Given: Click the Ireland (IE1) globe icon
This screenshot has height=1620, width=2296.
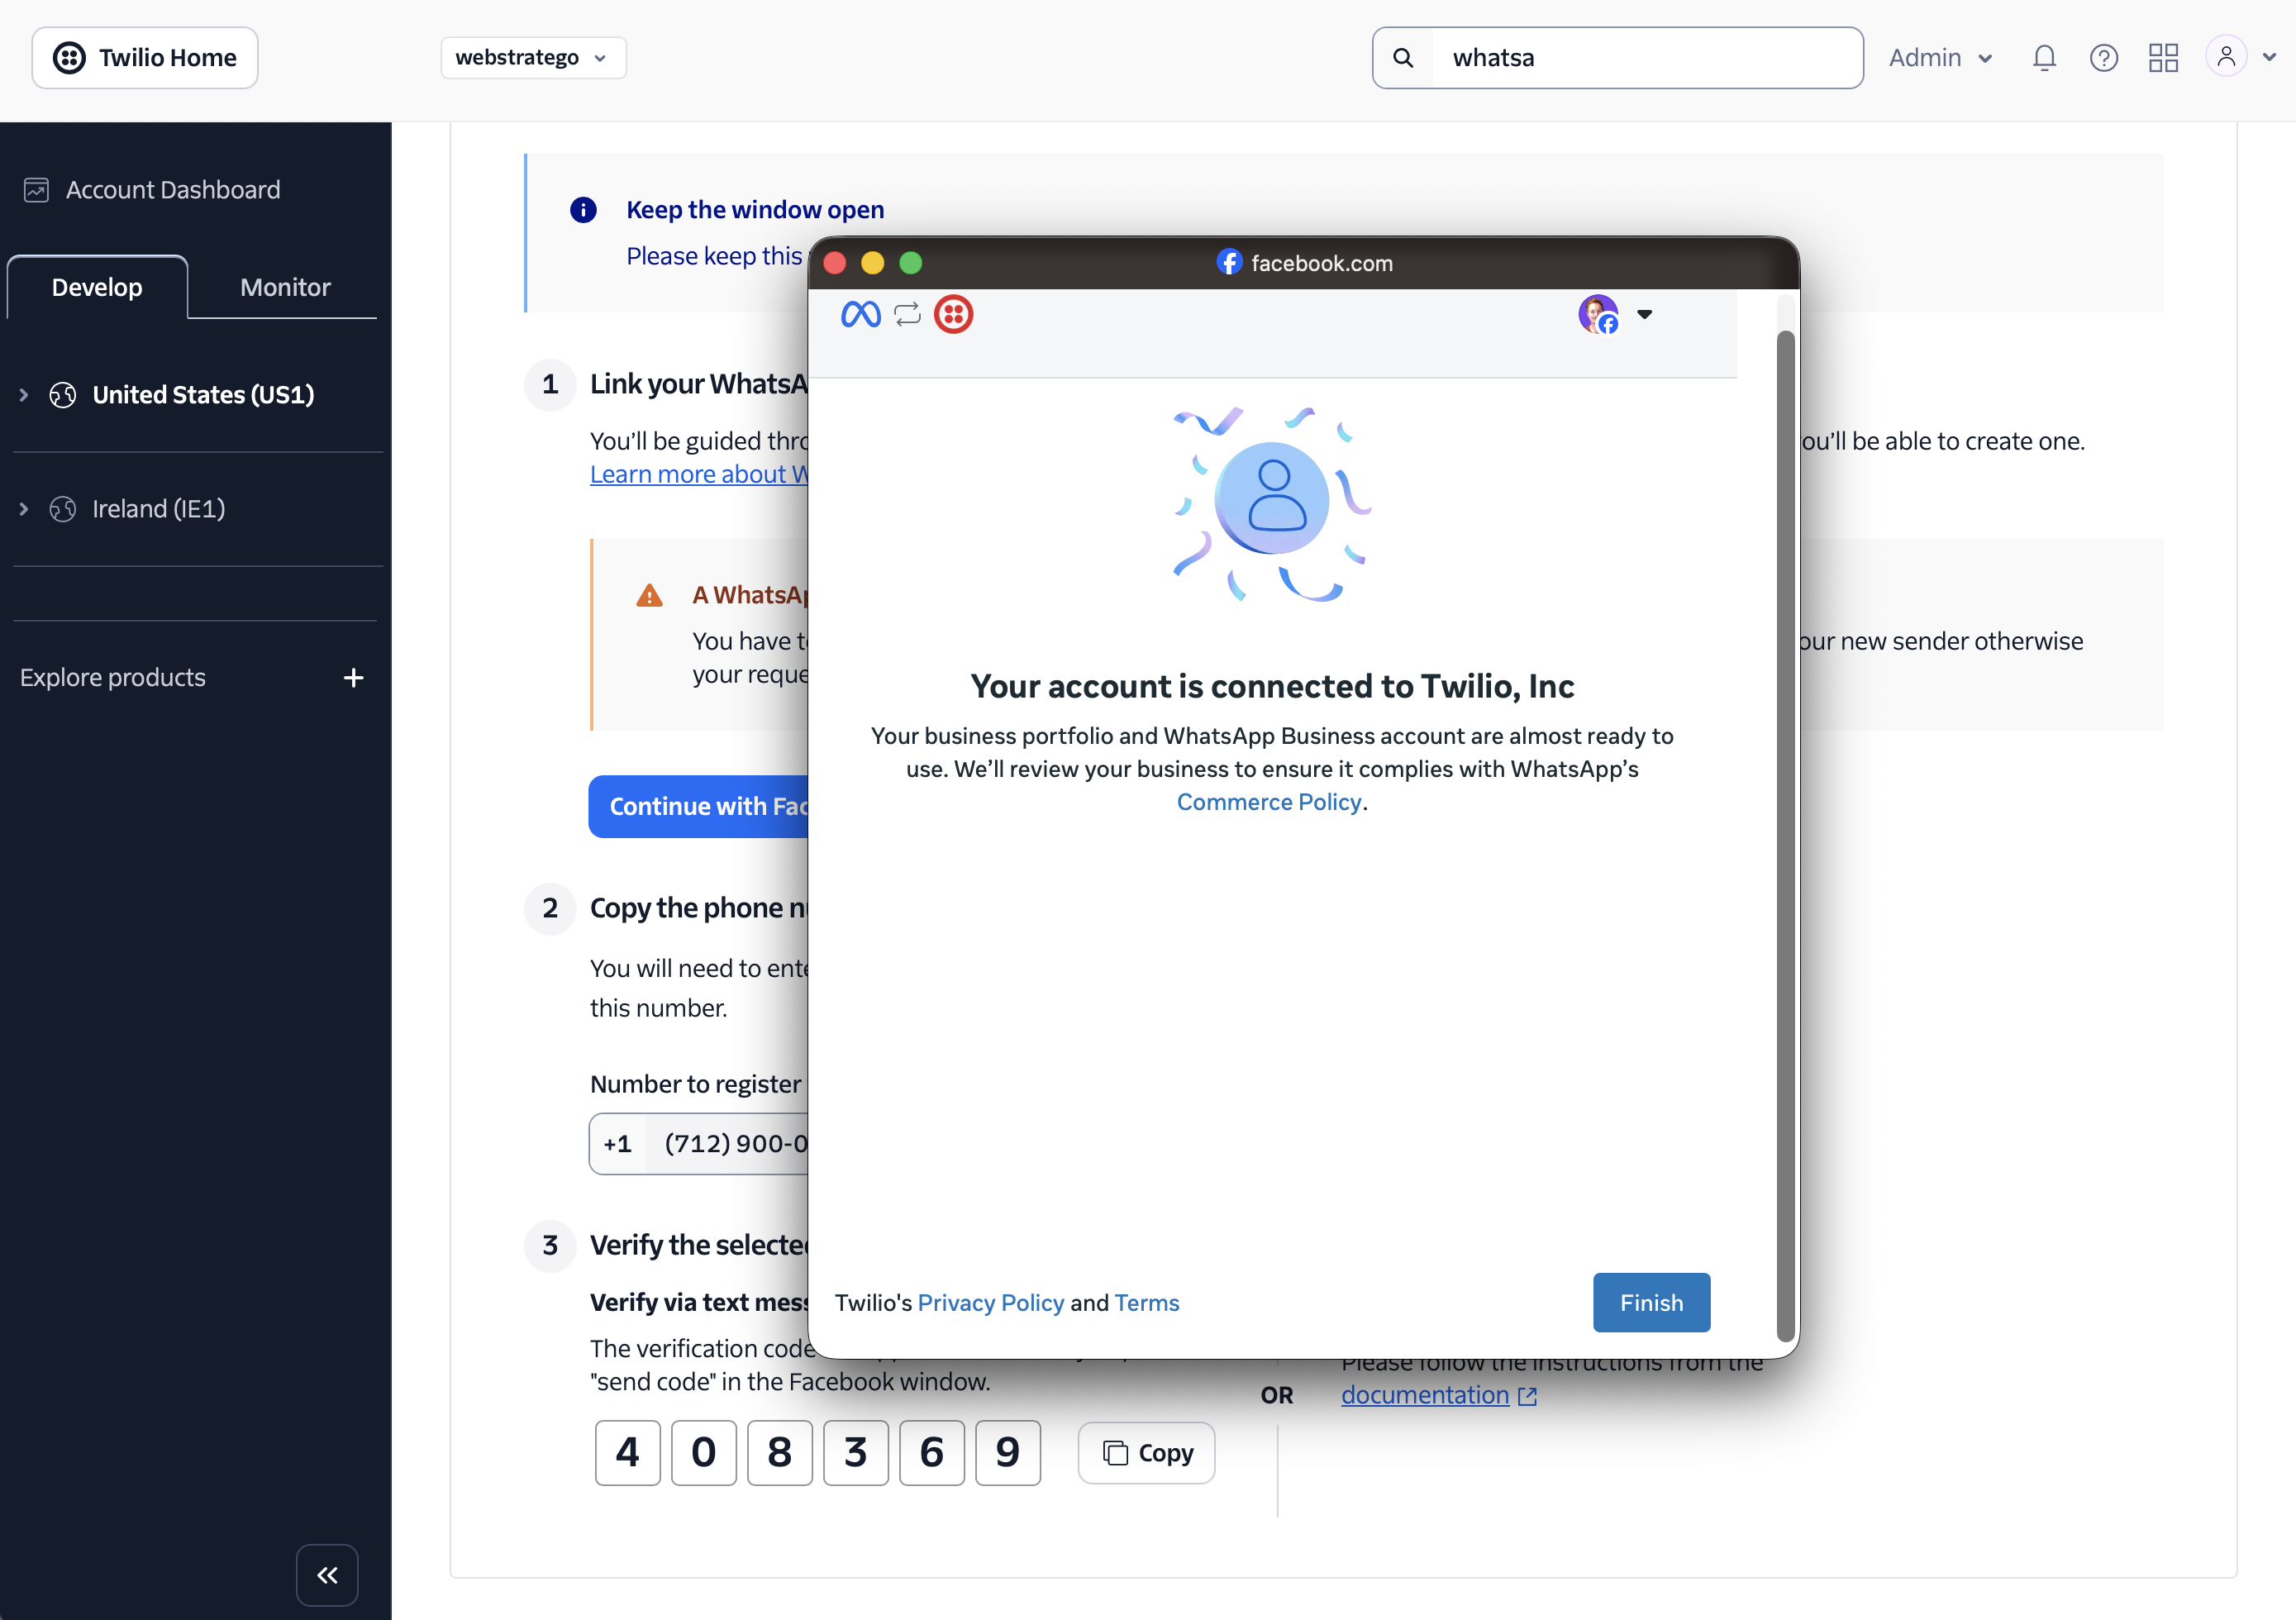Looking at the screenshot, I should 62,509.
